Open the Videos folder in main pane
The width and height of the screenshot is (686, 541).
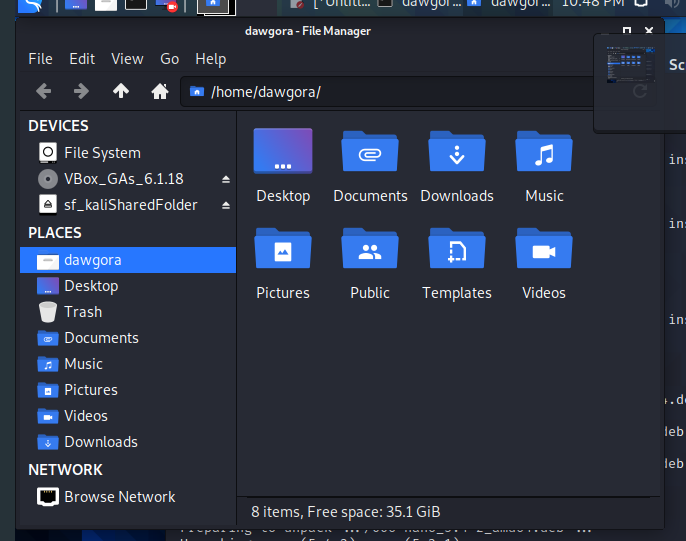544,250
